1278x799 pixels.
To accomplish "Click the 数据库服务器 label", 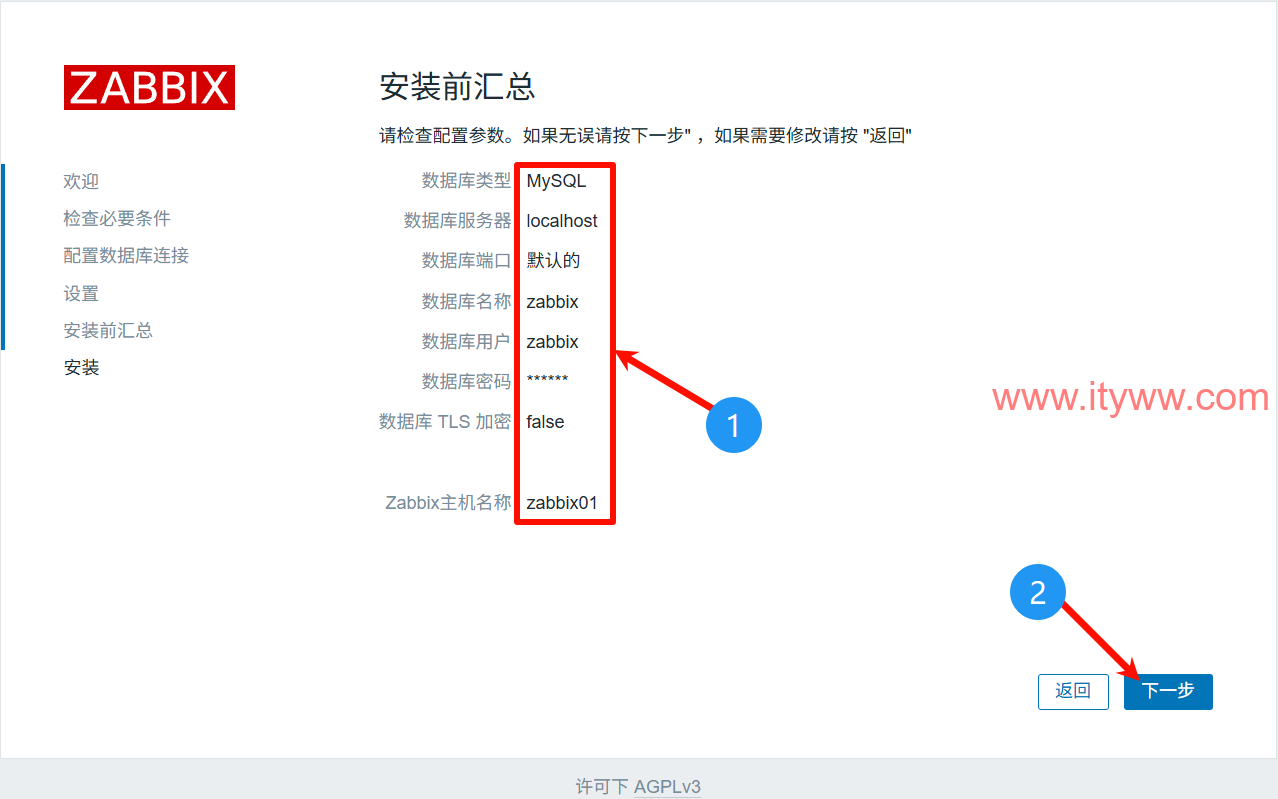I will pos(457,221).
